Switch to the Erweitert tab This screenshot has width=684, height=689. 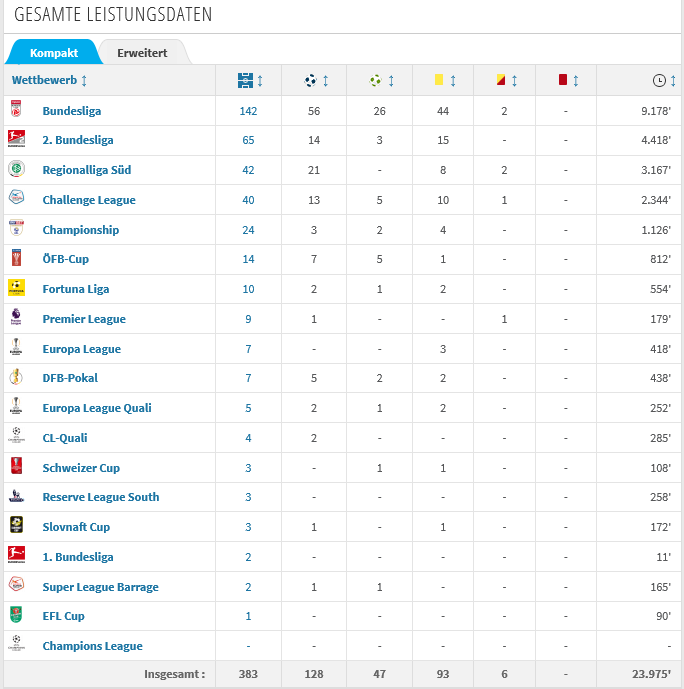142,53
